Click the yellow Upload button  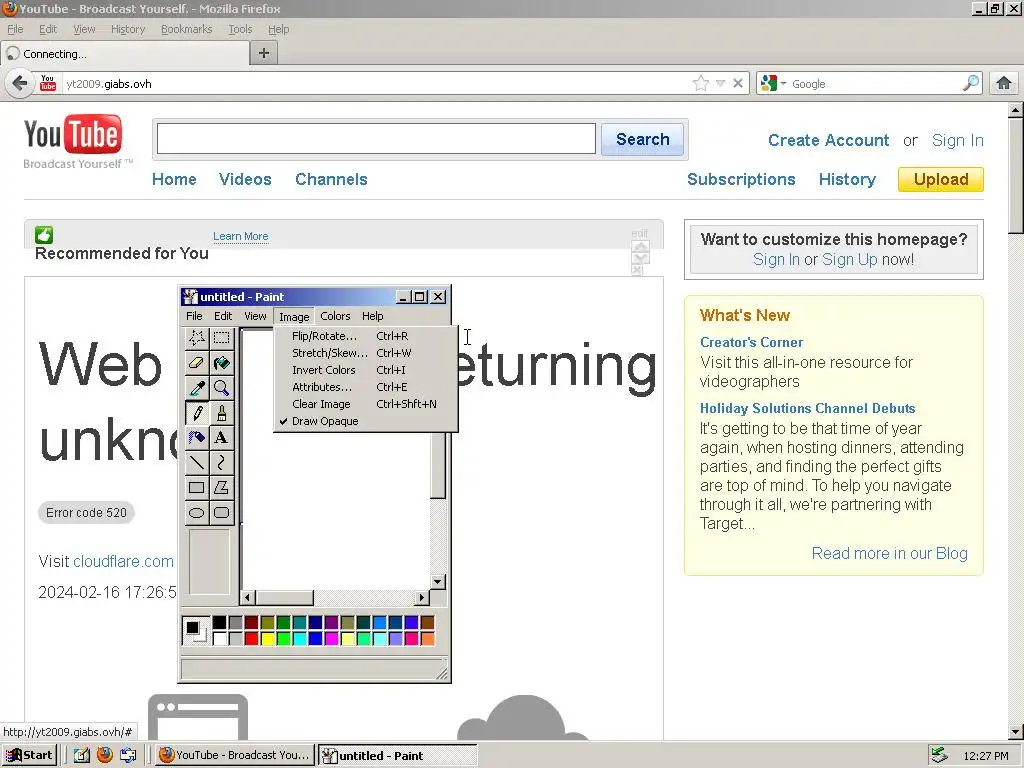click(941, 180)
